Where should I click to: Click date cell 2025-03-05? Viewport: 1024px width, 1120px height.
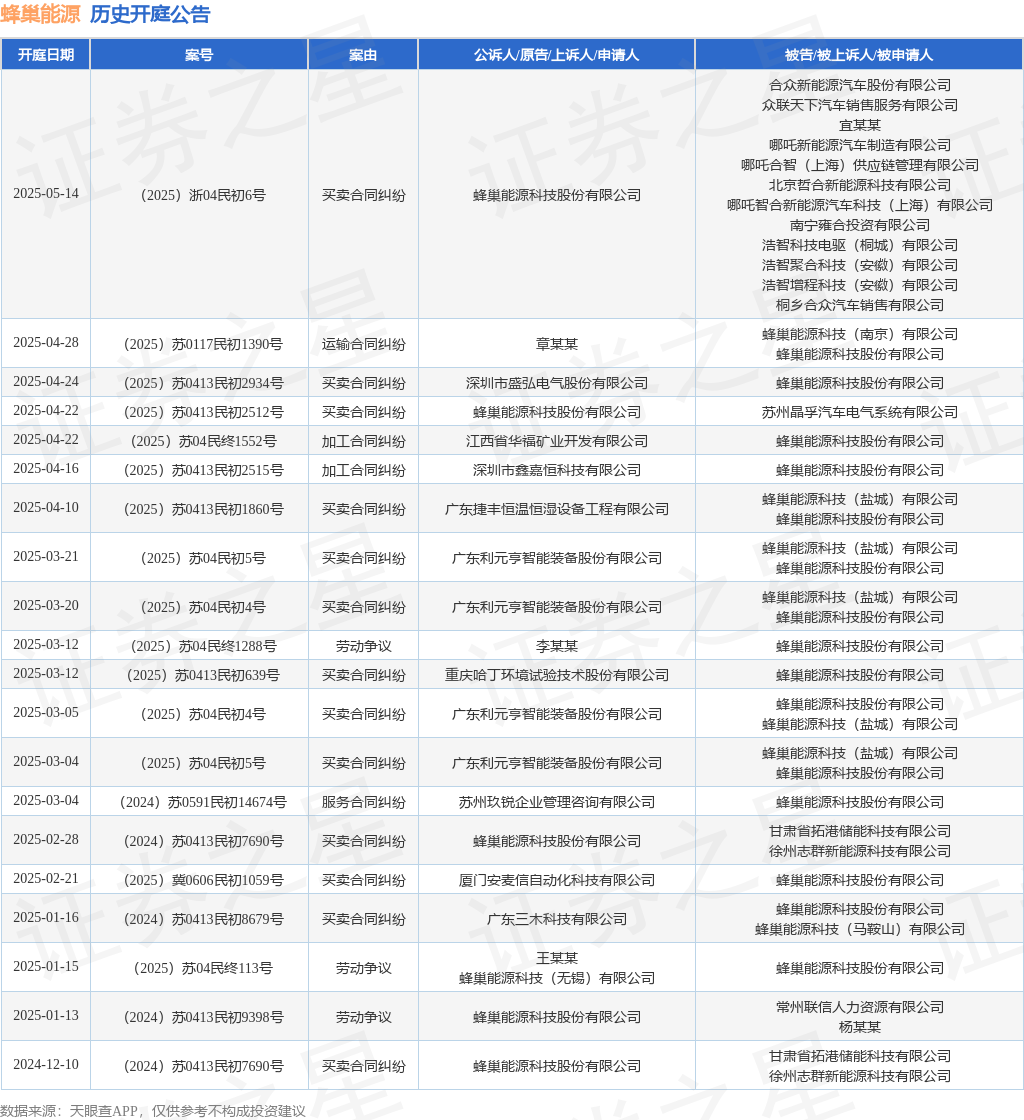46,713
